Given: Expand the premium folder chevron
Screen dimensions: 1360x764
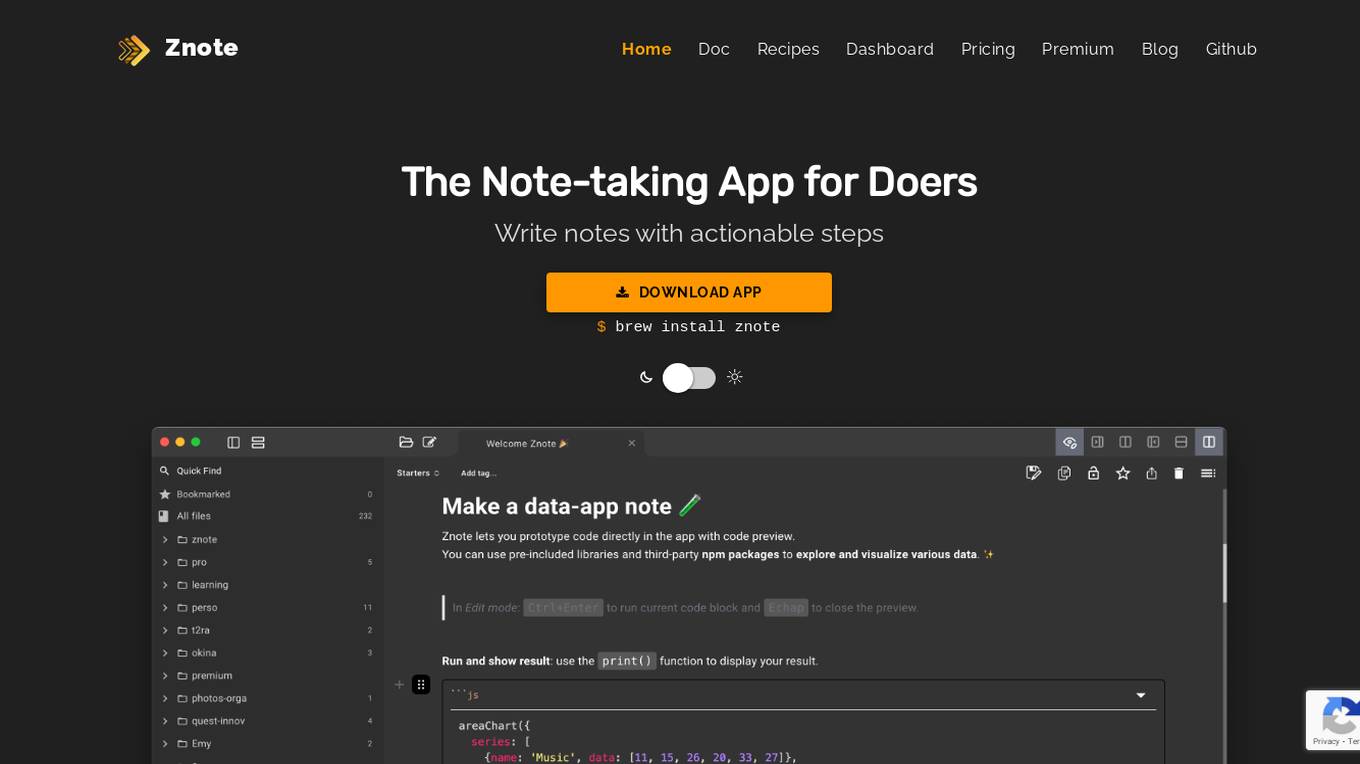Looking at the screenshot, I should click(x=165, y=676).
